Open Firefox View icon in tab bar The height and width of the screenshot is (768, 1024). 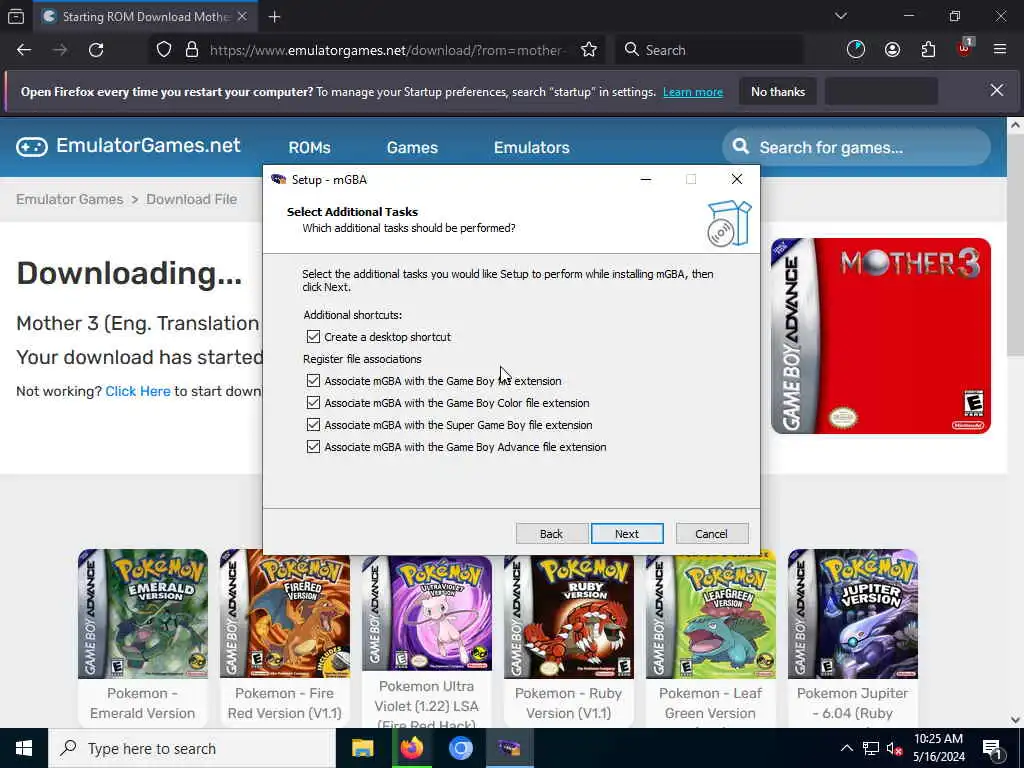coord(16,16)
